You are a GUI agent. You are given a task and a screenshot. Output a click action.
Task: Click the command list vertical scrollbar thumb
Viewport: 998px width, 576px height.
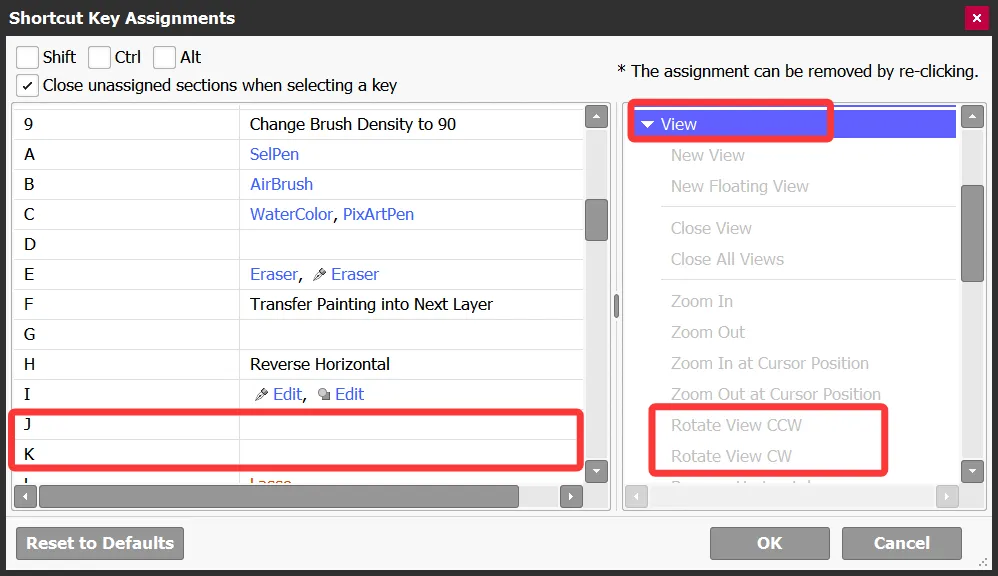(972, 234)
